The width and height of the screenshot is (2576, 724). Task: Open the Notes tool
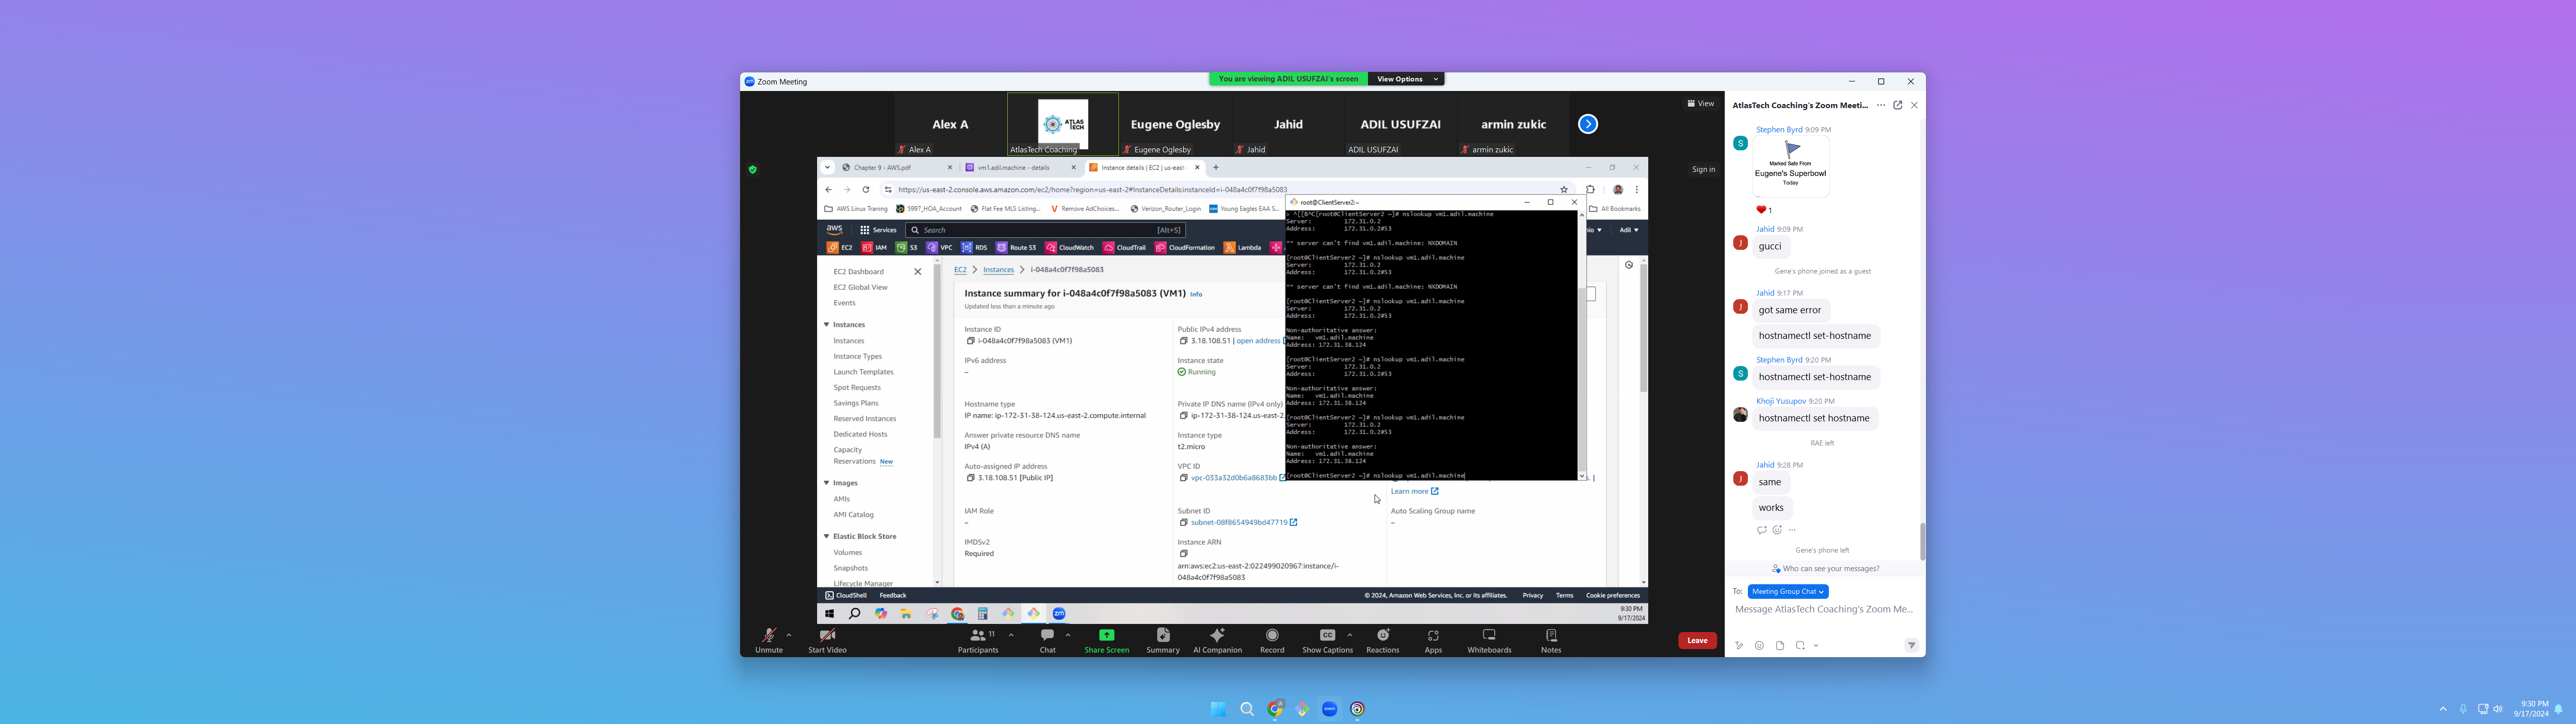point(1551,640)
